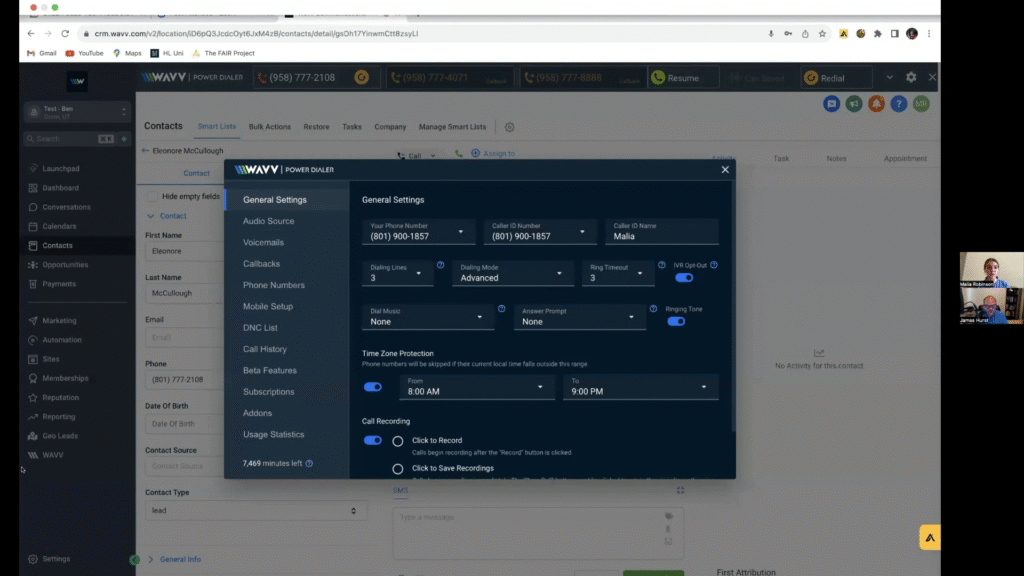Click the help icon beside Dialing Lines
Viewport: 1024px width, 576px height.
[x=440, y=265]
